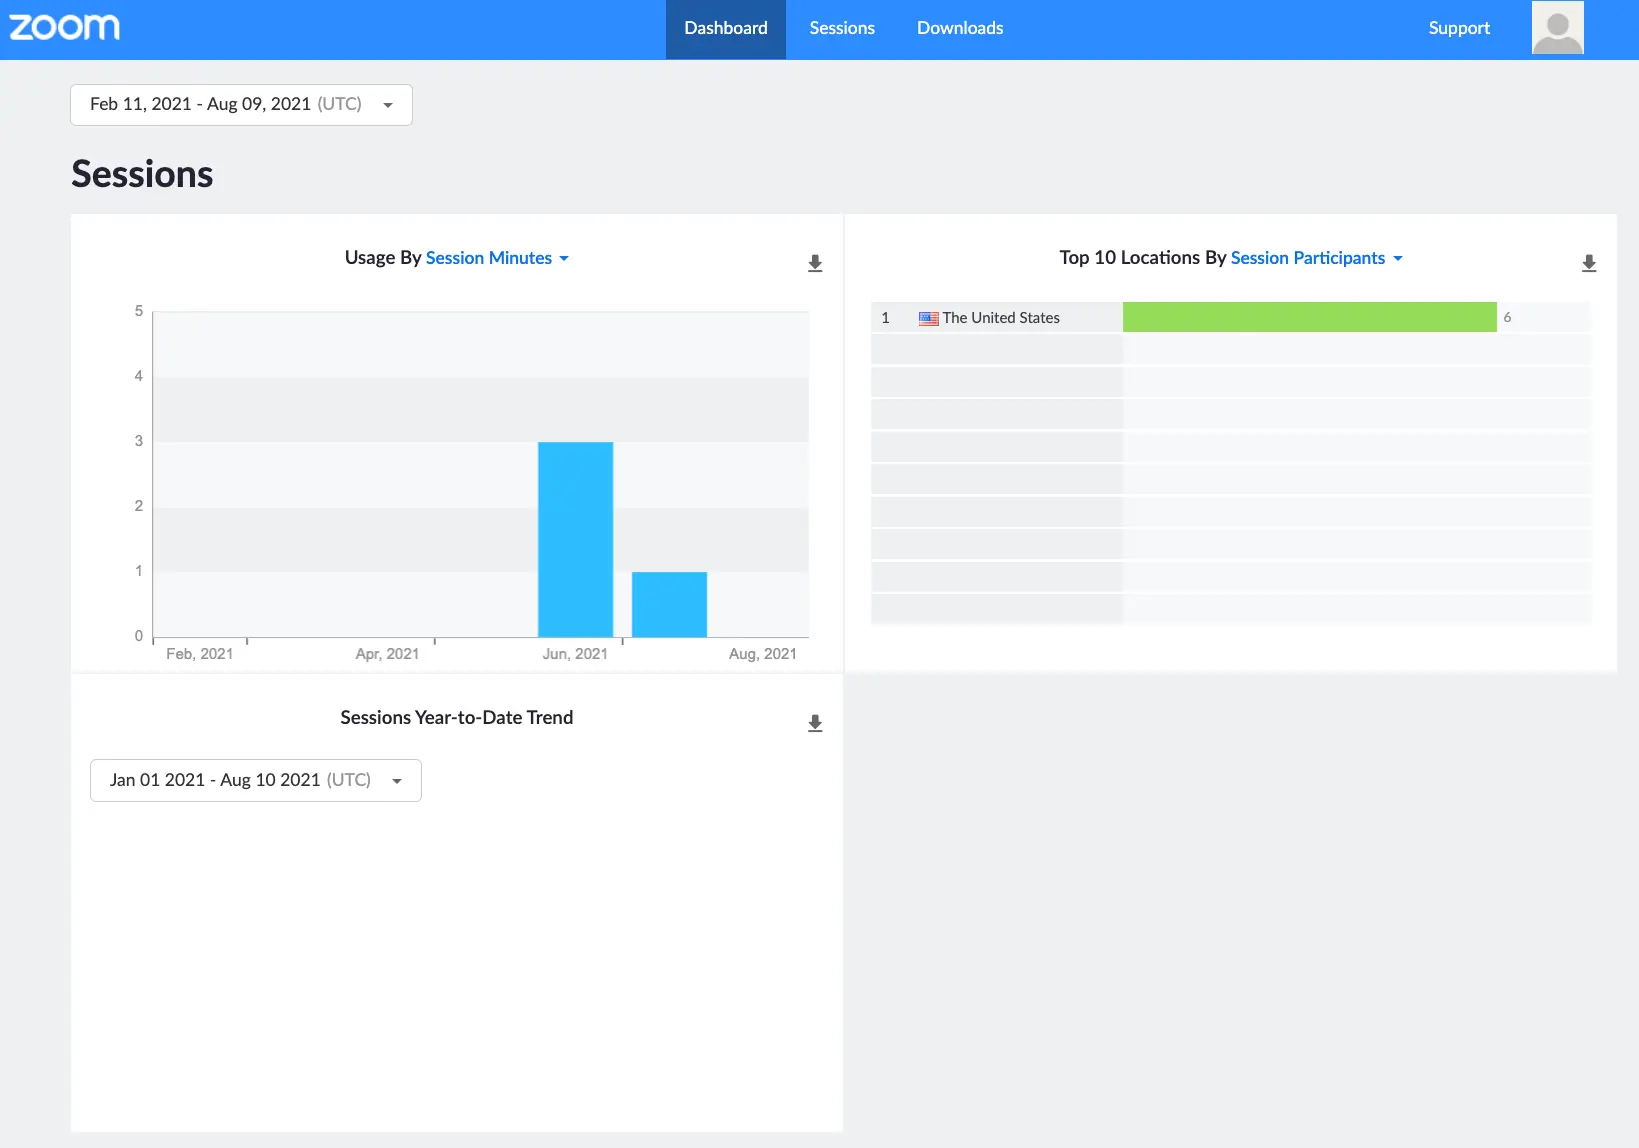Click the Sessions page heading

142,174
